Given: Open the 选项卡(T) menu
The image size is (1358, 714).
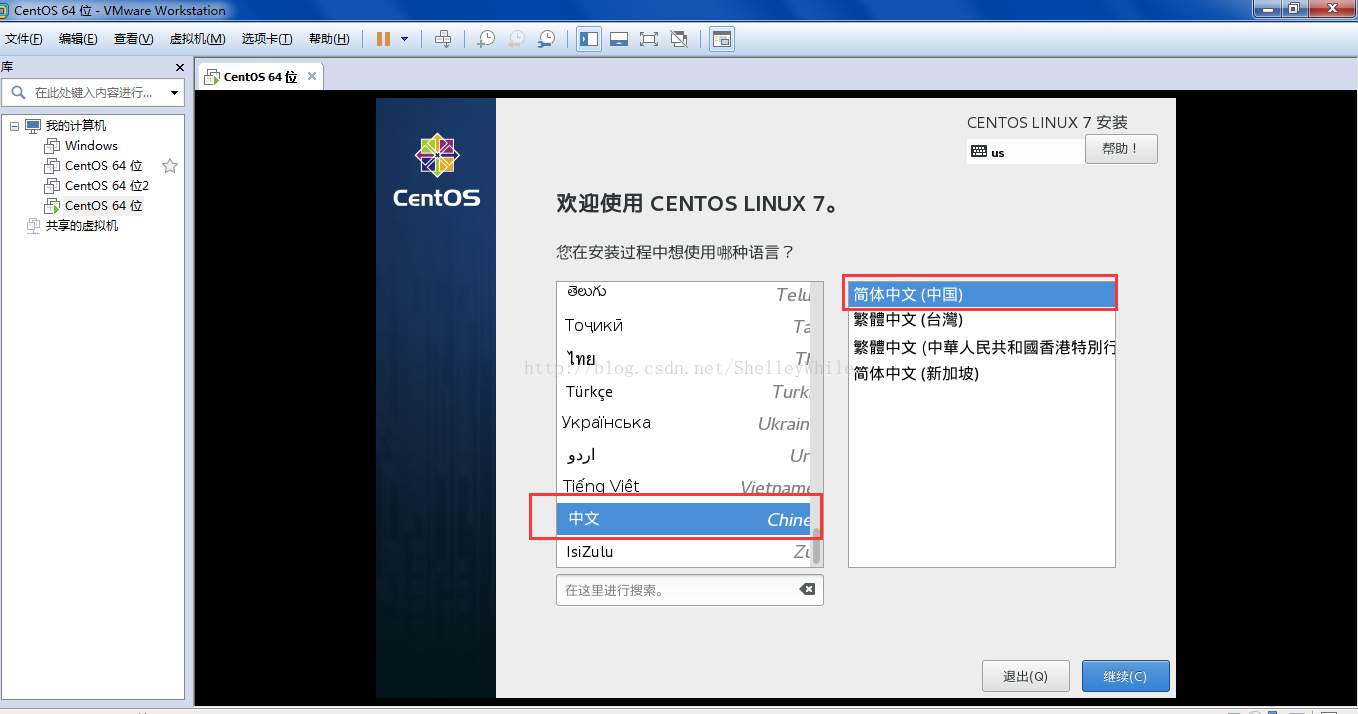Looking at the screenshot, I should point(267,39).
